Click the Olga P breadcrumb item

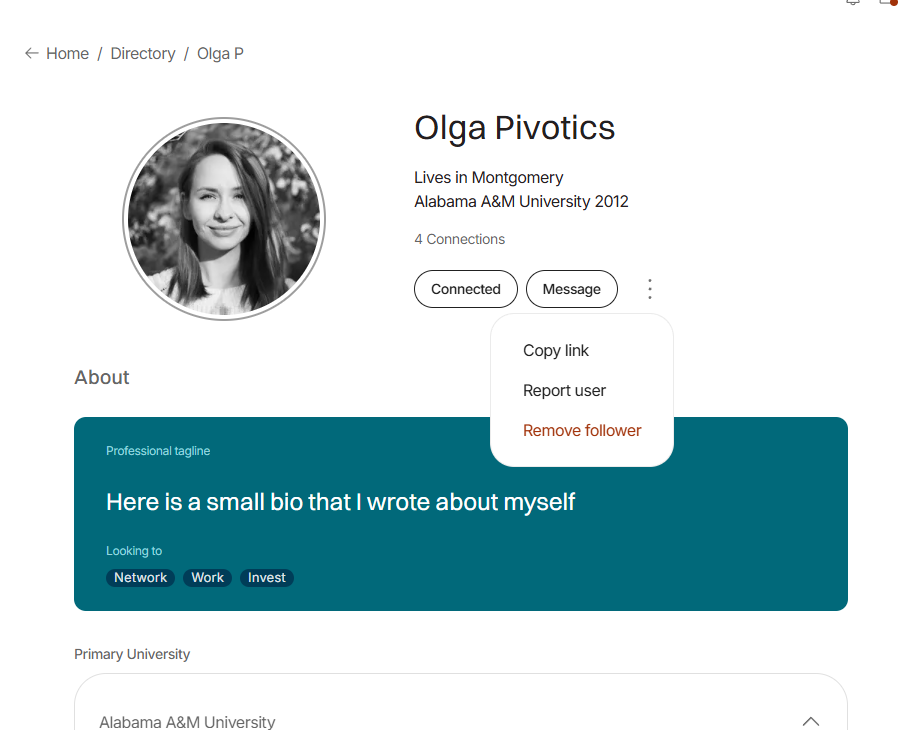pyautogui.click(x=220, y=54)
